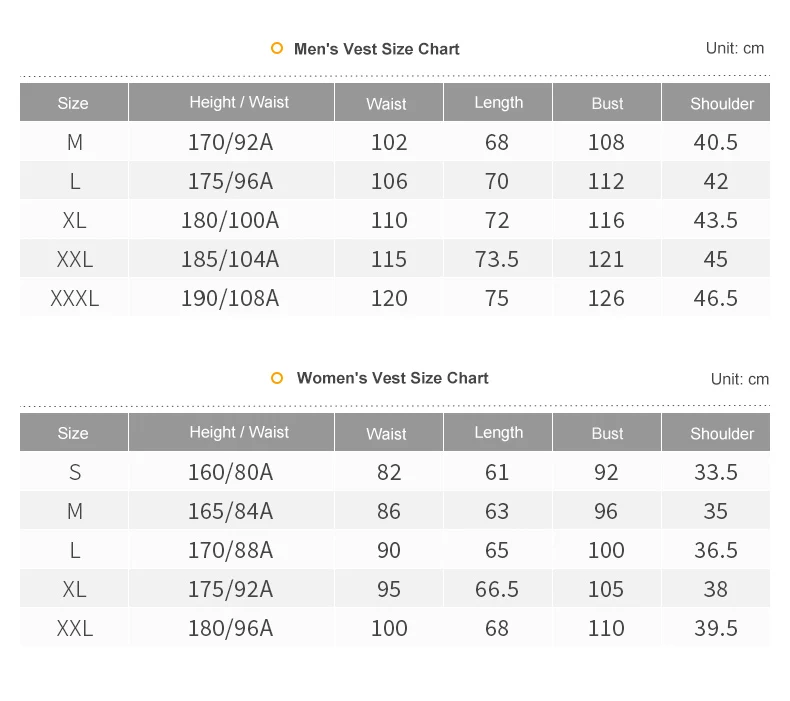Click the Waist header in women's table
Screen dimensions: 790x701
(388, 432)
